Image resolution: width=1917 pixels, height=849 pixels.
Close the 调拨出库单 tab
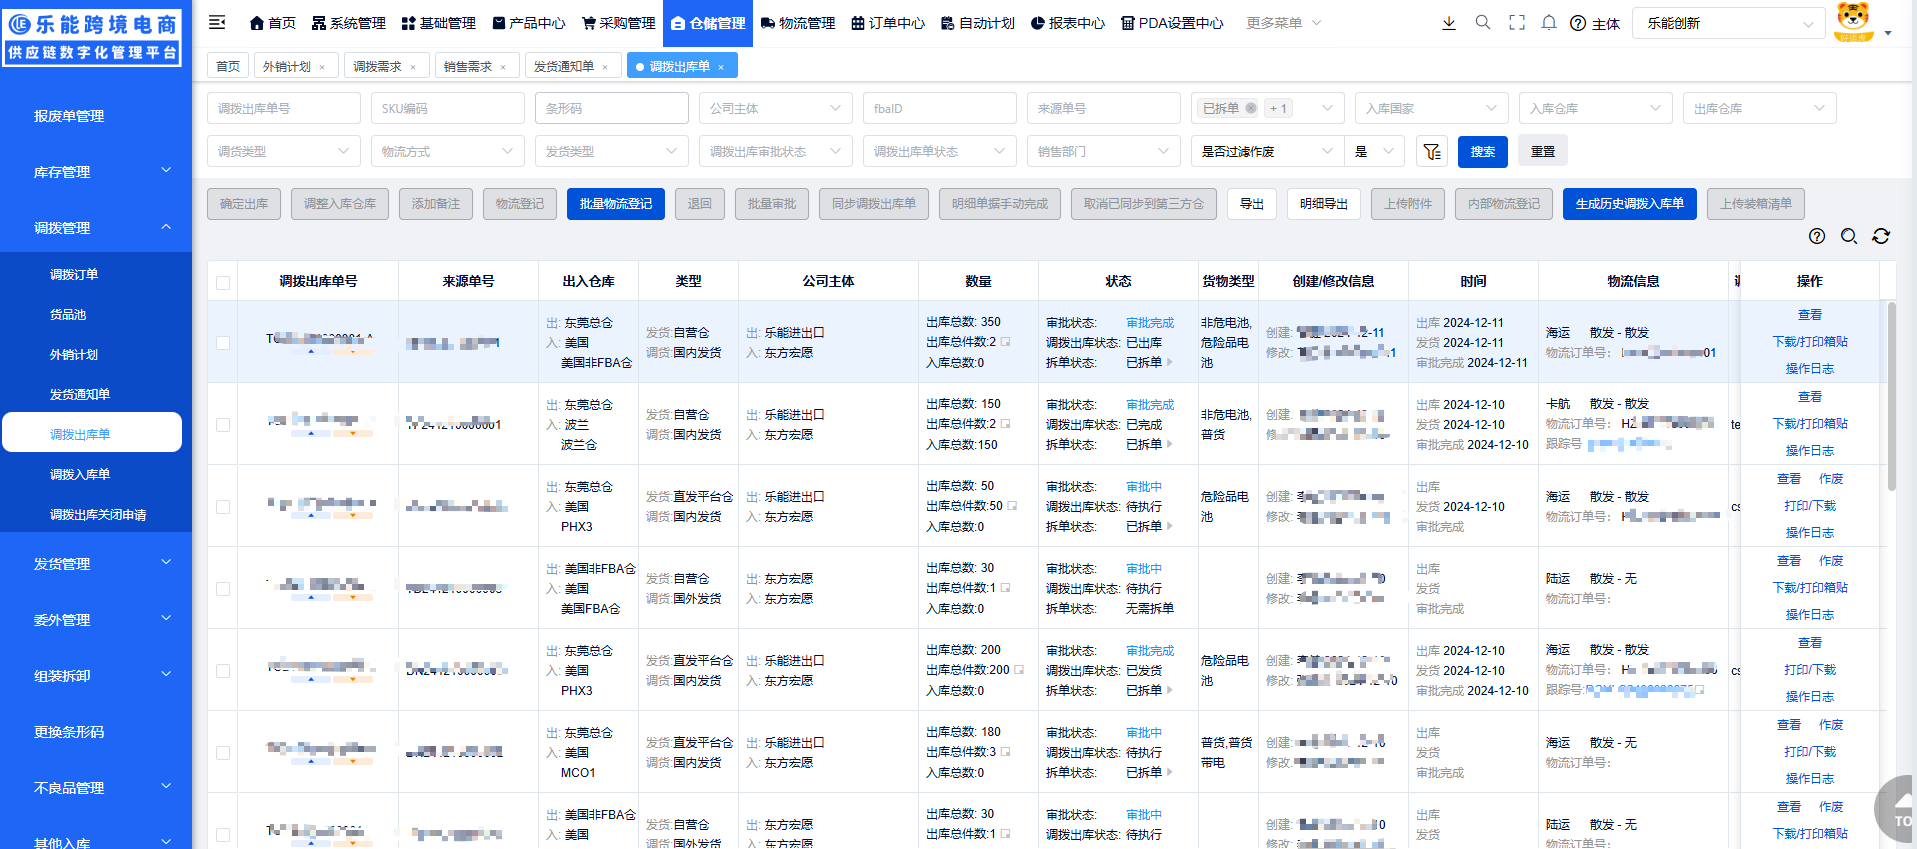[x=721, y=67]
